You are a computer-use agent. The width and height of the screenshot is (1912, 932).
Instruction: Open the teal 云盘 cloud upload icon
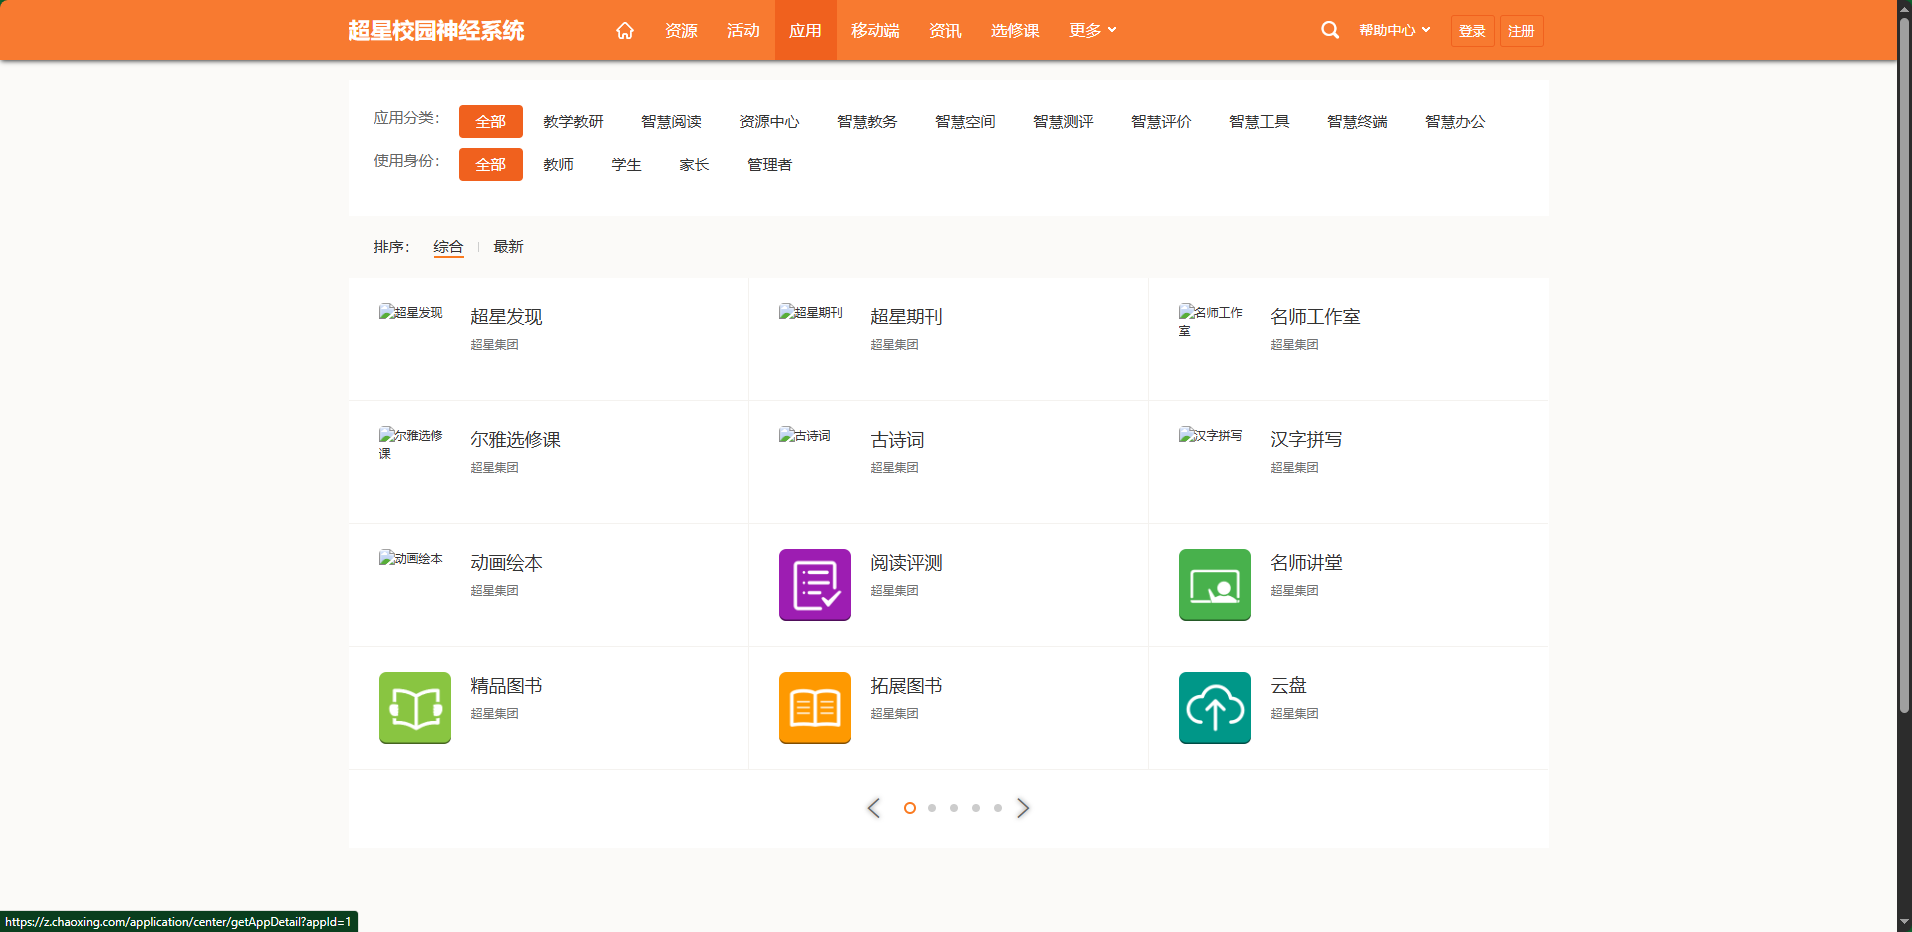(1214, 708)
